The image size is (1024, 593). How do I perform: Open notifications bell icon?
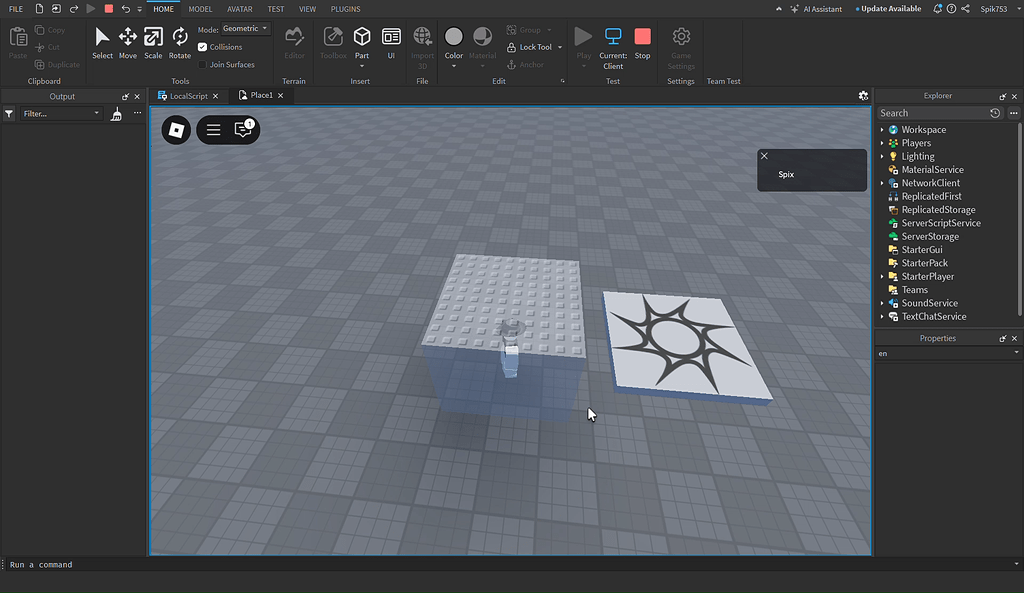click(937, 9)
